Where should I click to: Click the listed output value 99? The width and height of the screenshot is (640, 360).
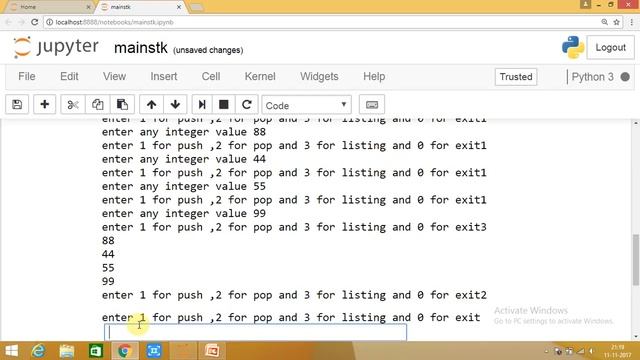(x=108, y=281)
